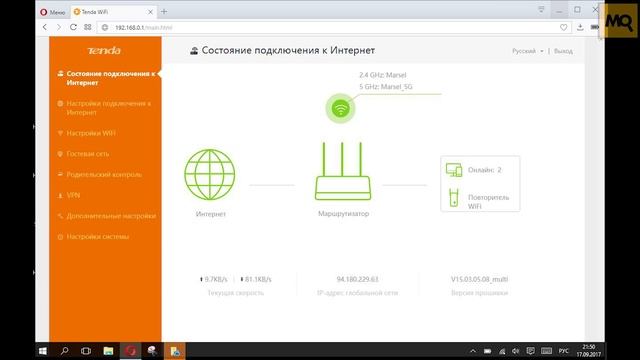This screenshot has height=360, width=640.
Task: Open Action Center notifications icon
Action: click(530, 351)
